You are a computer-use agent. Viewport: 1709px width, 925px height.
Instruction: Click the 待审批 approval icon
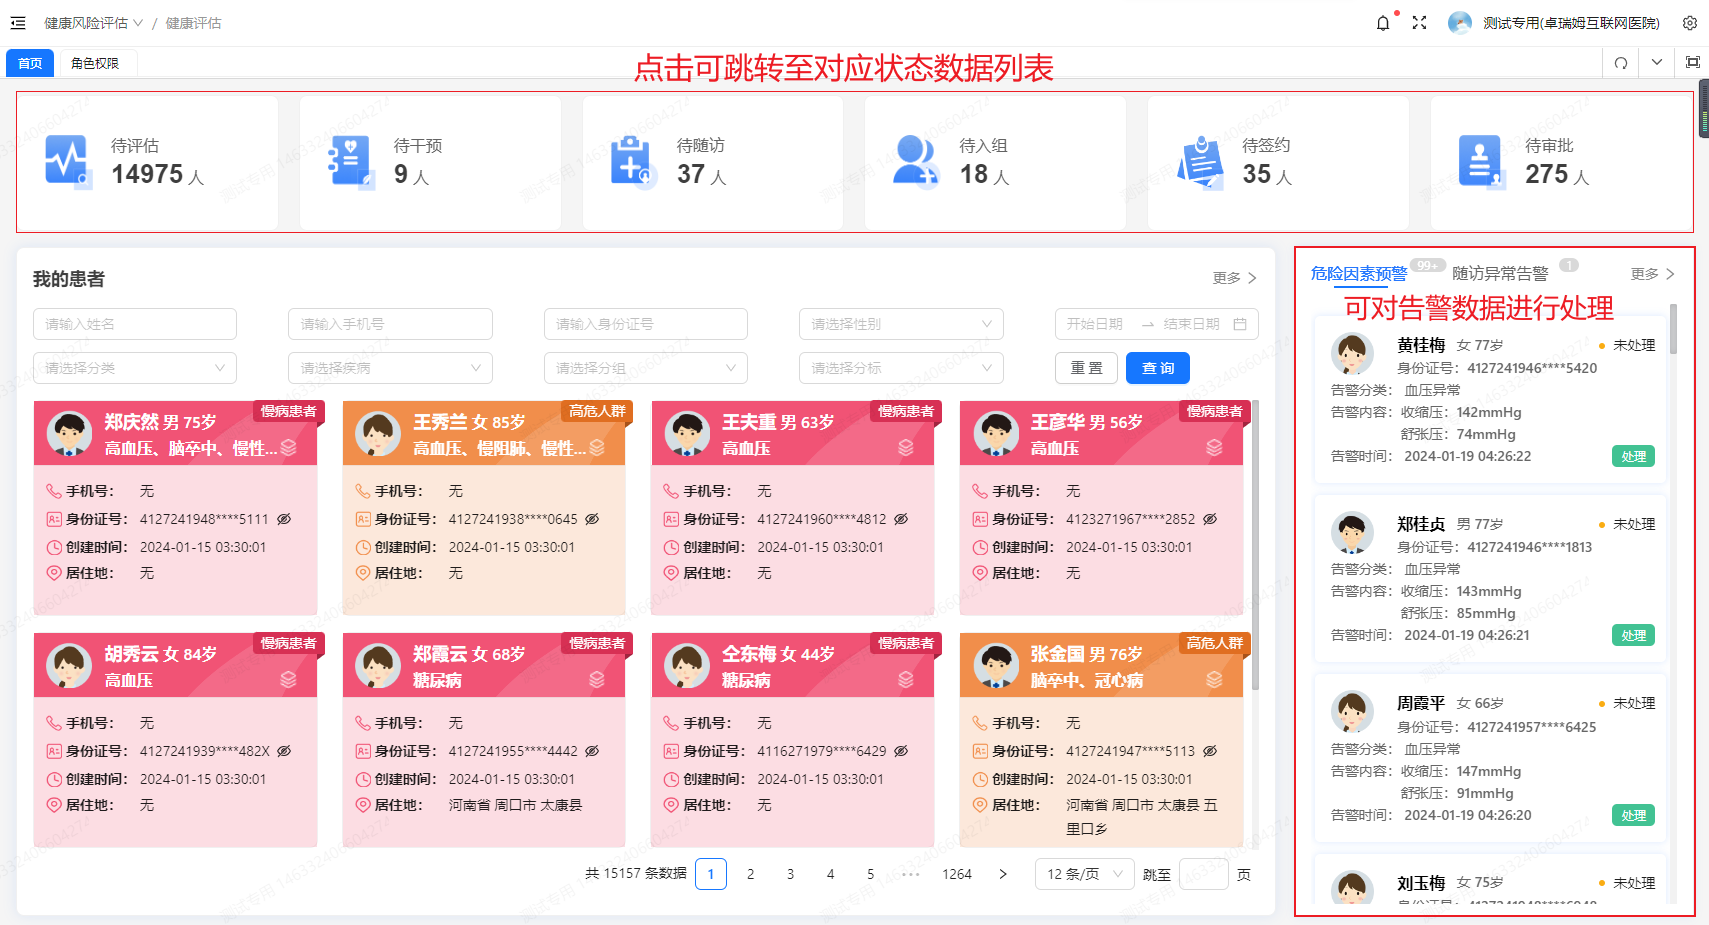[1481, 161]
